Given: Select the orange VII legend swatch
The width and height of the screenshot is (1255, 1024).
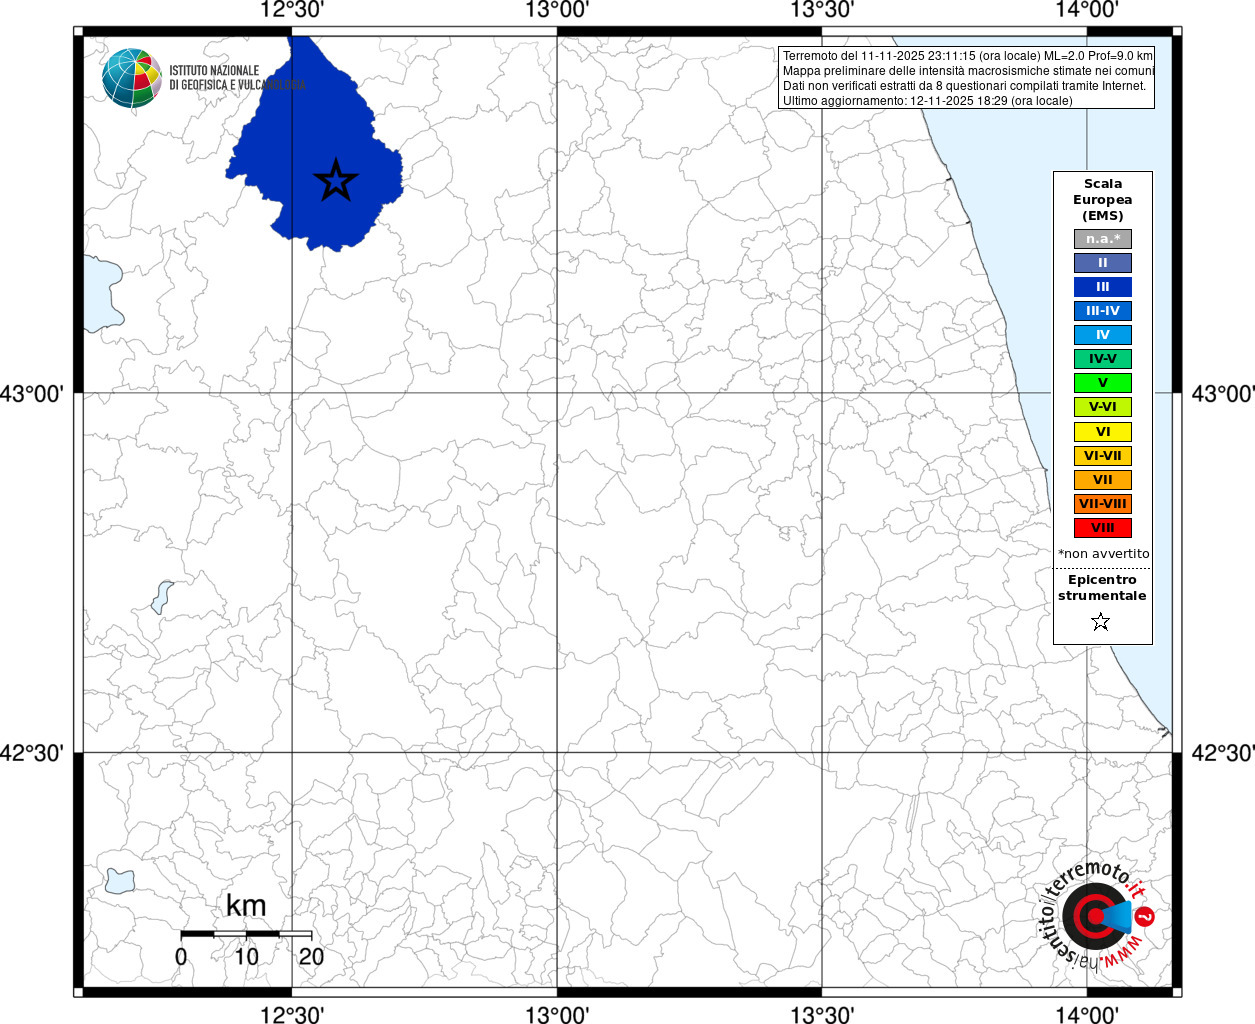Looking at the screenshot, I should (x=1102, y=480).
